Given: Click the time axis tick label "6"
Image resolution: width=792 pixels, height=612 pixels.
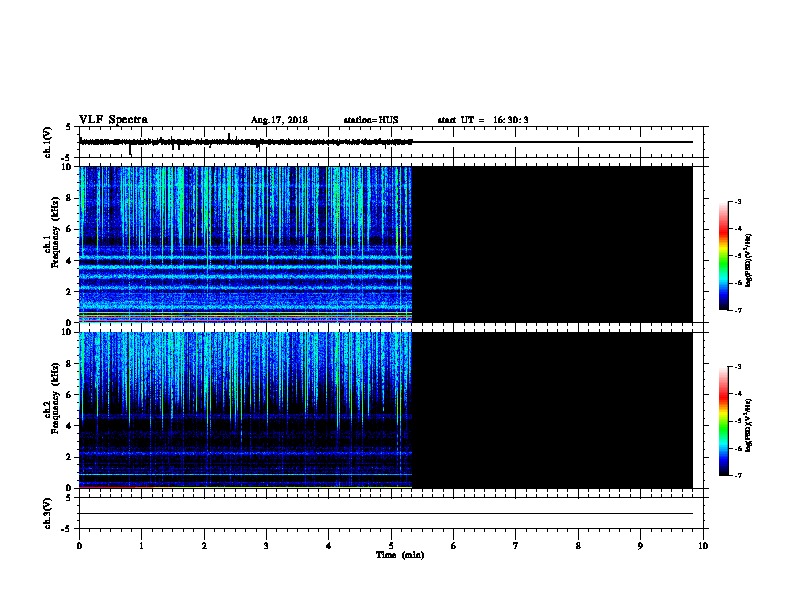Looking at the screenshot, I should (454, 545).
